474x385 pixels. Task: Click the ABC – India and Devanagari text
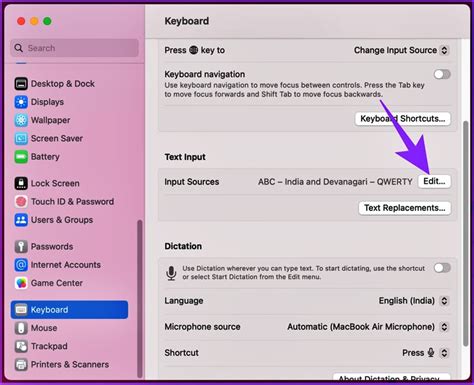pos(335,182)
